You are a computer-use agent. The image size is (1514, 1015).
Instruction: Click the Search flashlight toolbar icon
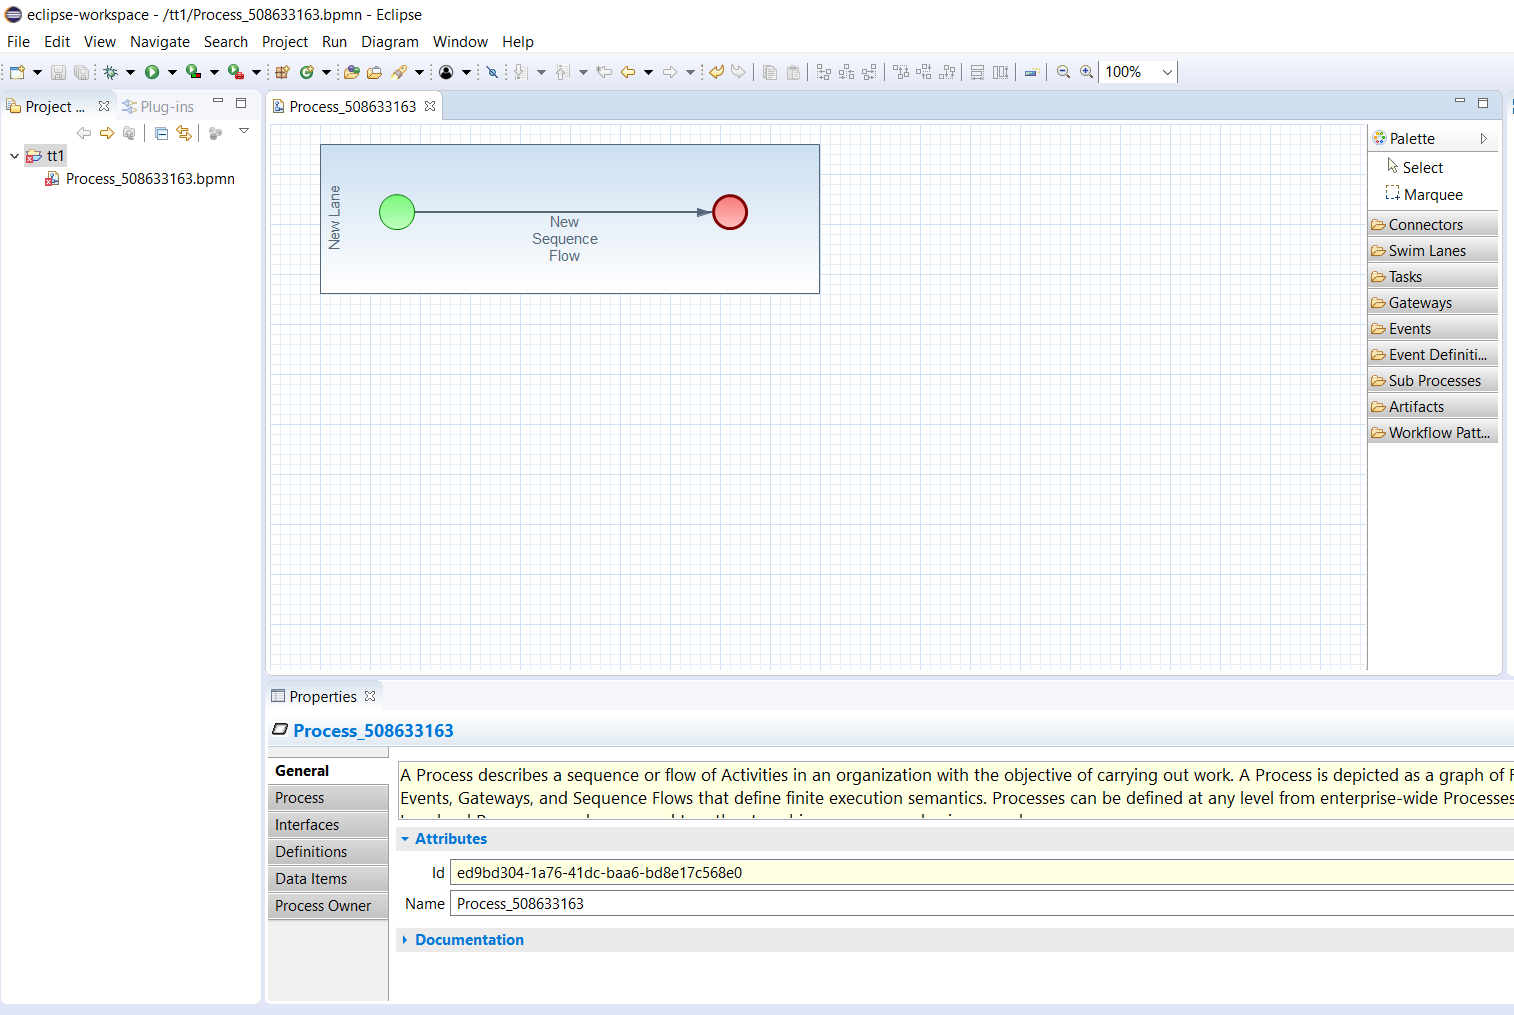[399, 72]
